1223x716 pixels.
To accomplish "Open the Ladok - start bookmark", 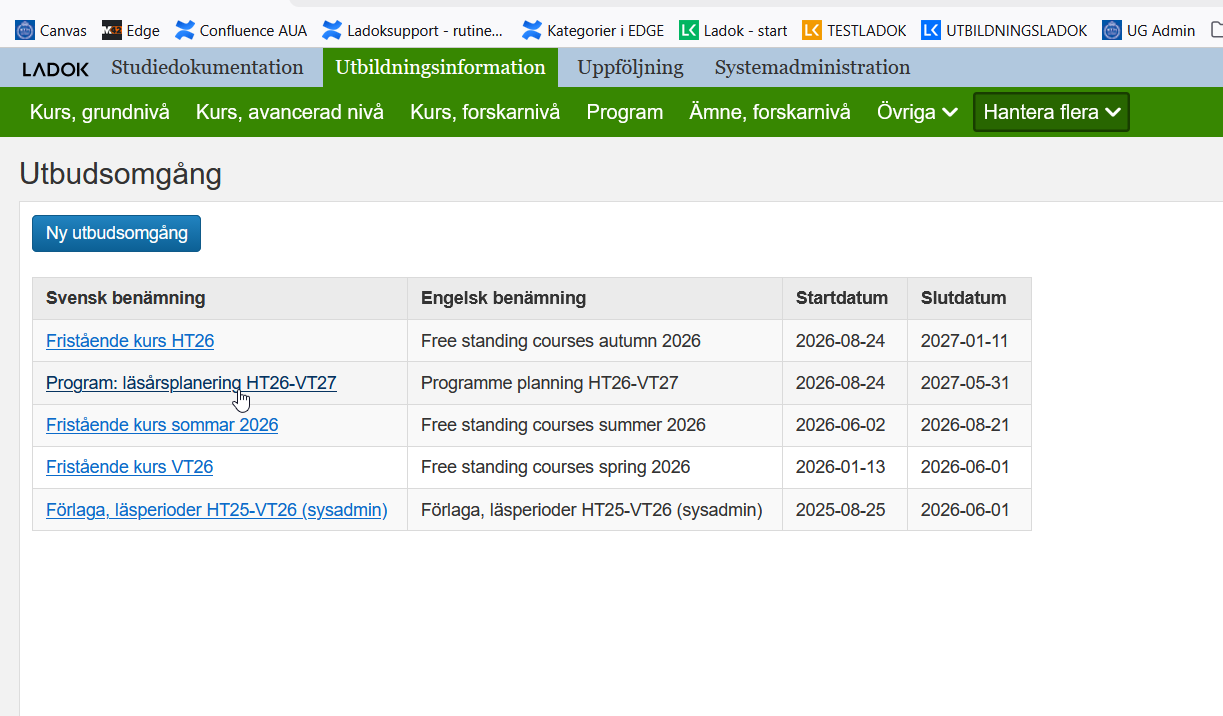I will pyautogui.click(x=733, y=30).
